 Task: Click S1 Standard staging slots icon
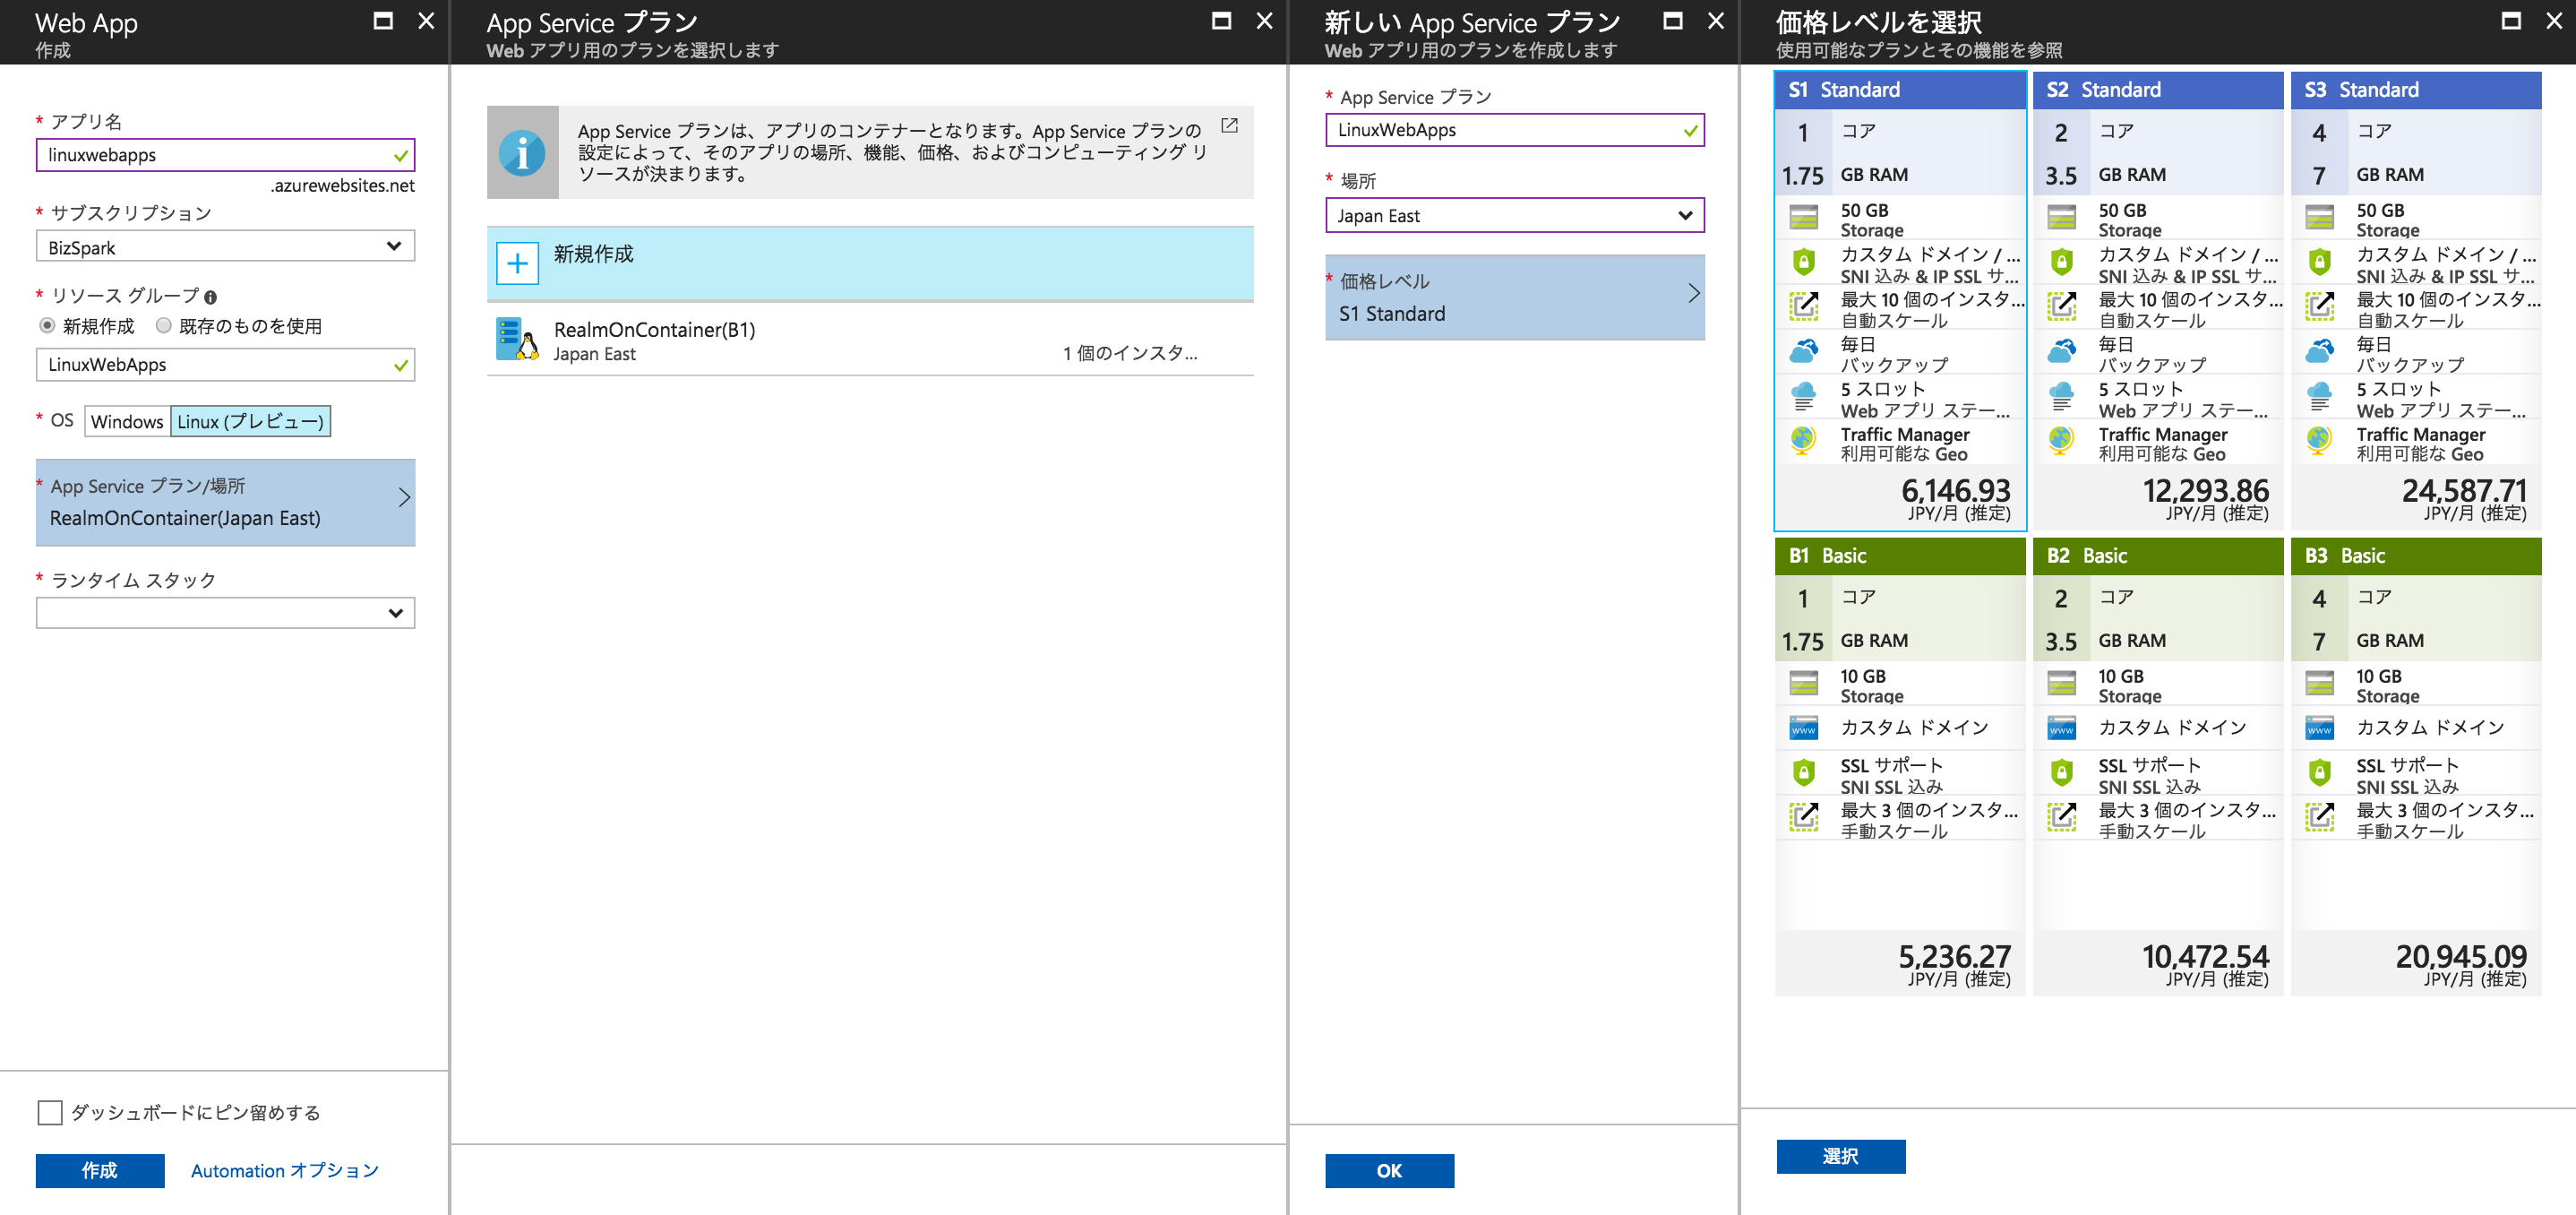[x=1803, y=397]
